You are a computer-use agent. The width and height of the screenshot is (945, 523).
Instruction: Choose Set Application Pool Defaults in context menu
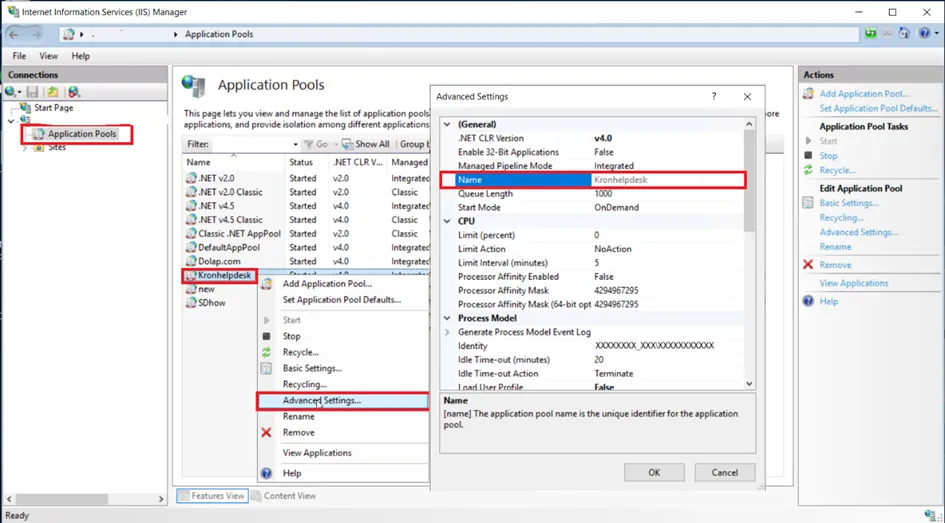[x=342, y=300]
